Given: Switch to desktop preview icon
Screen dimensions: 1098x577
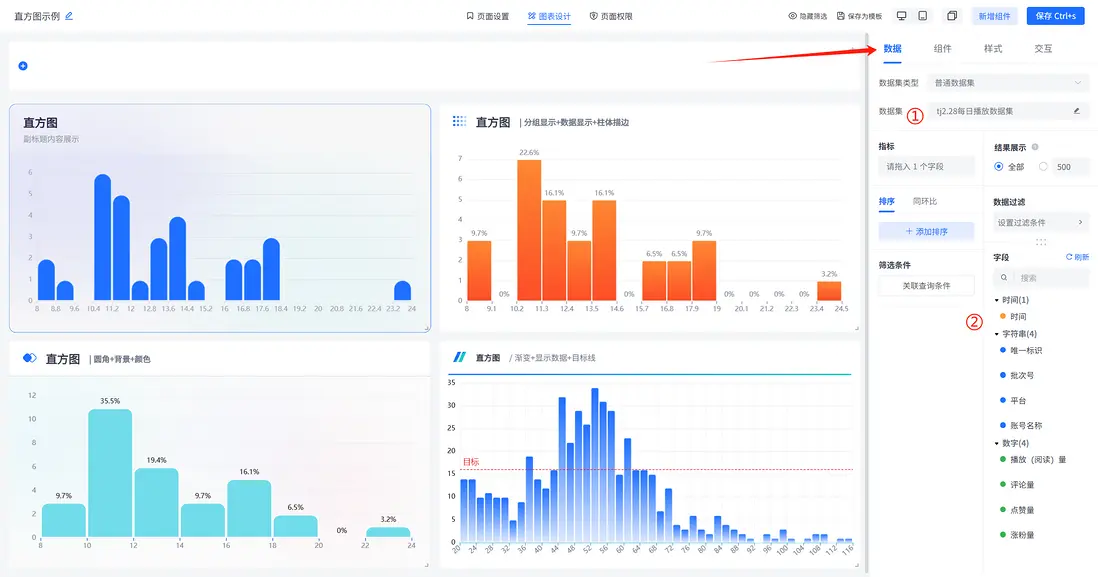Looking at the screenshot, I should (x=901, y=15).
